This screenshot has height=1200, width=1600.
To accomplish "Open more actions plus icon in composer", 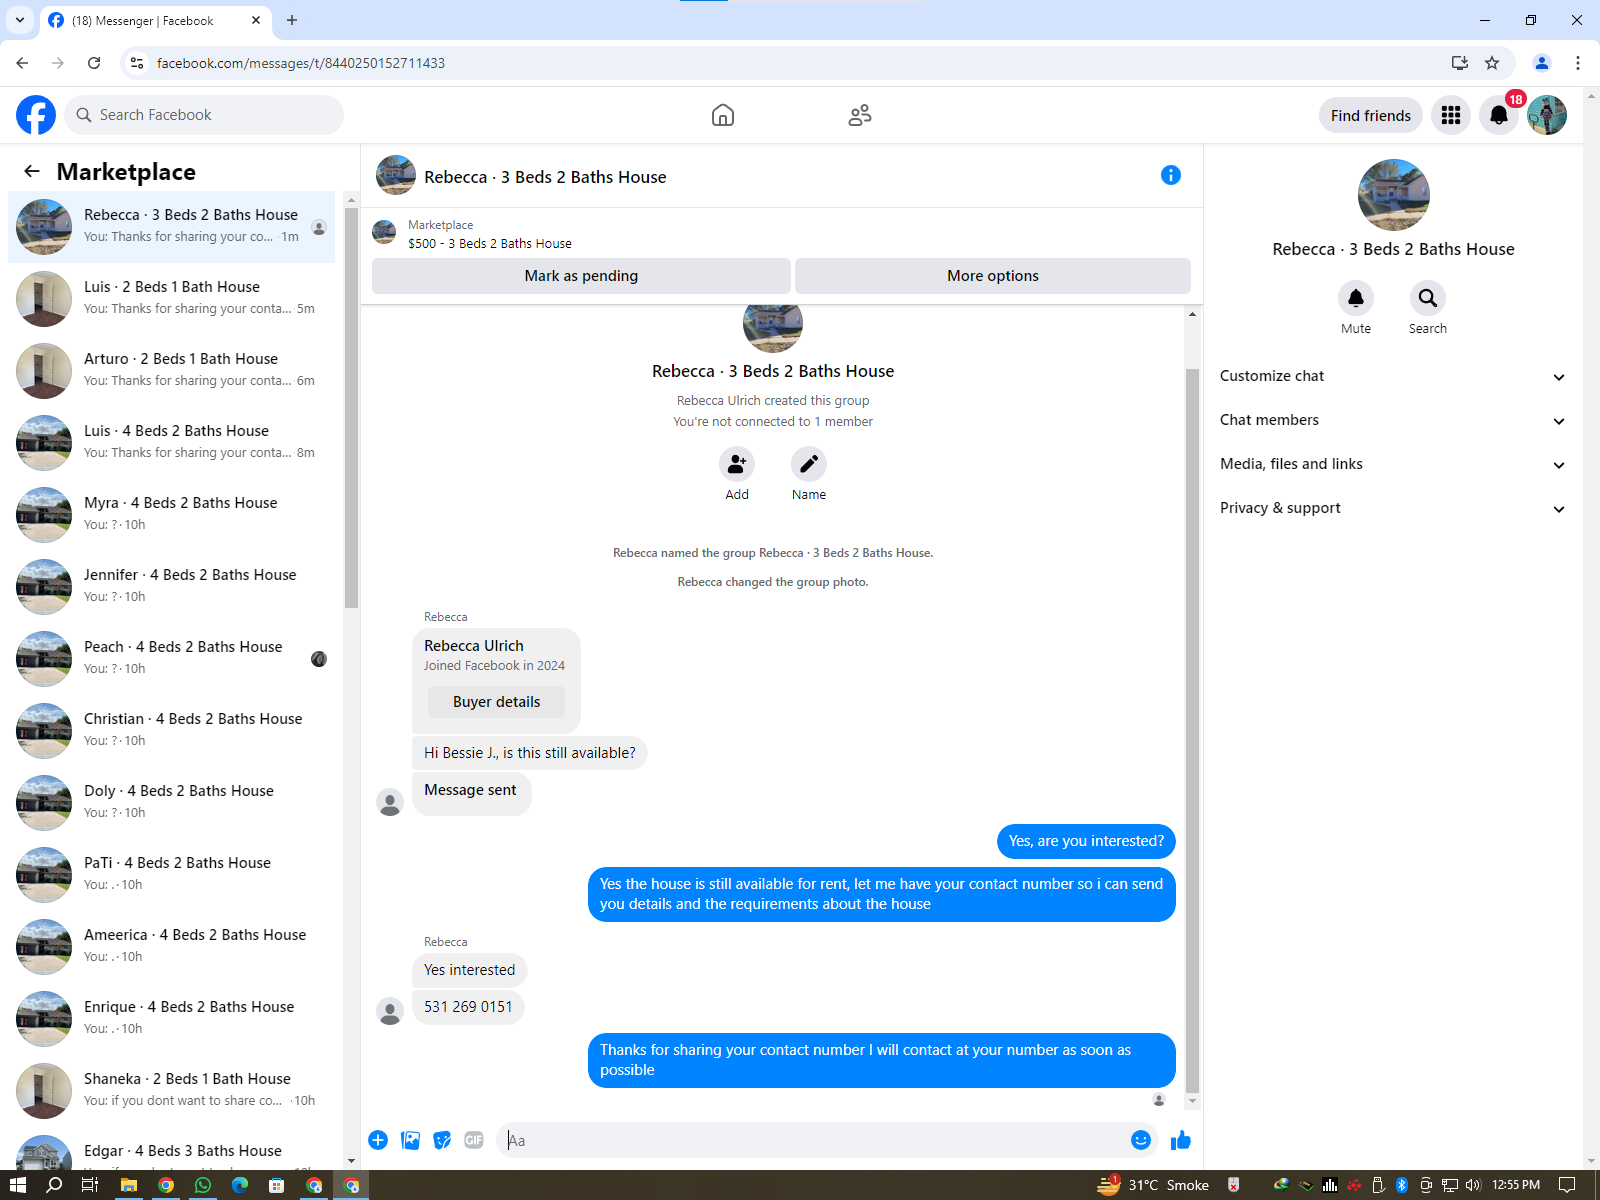I will click(378, 1140).
